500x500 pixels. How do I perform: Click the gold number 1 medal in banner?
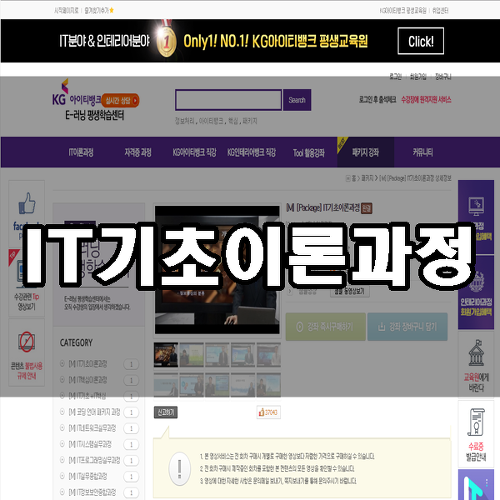coord(166,40)
